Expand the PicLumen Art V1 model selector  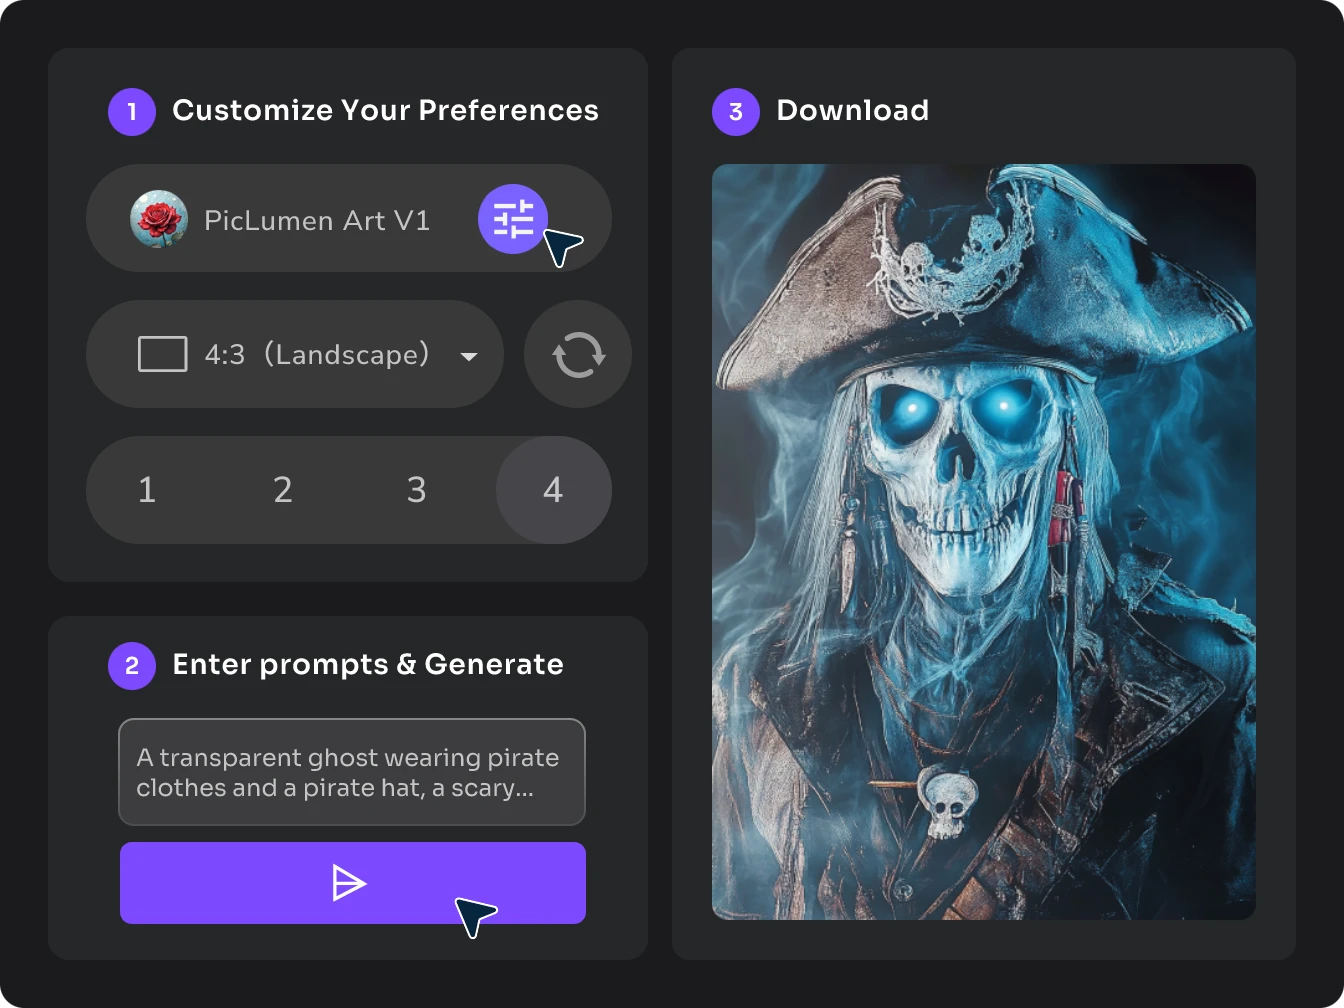(x=318, y=220)
